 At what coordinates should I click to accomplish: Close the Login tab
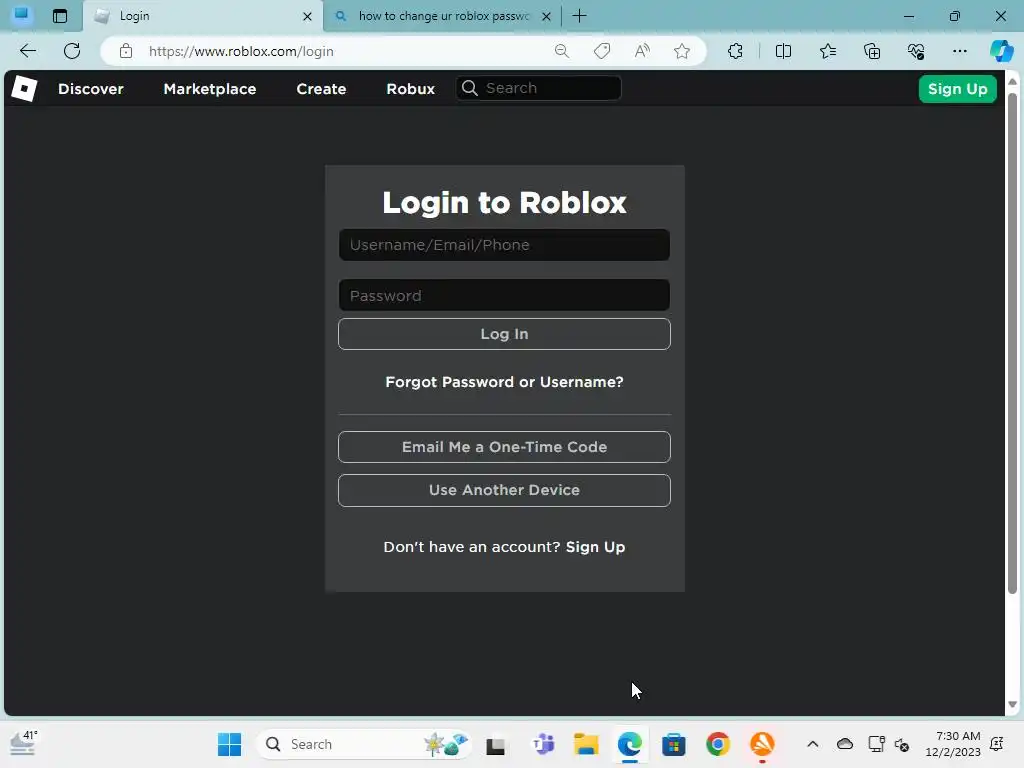click(307, 16)
